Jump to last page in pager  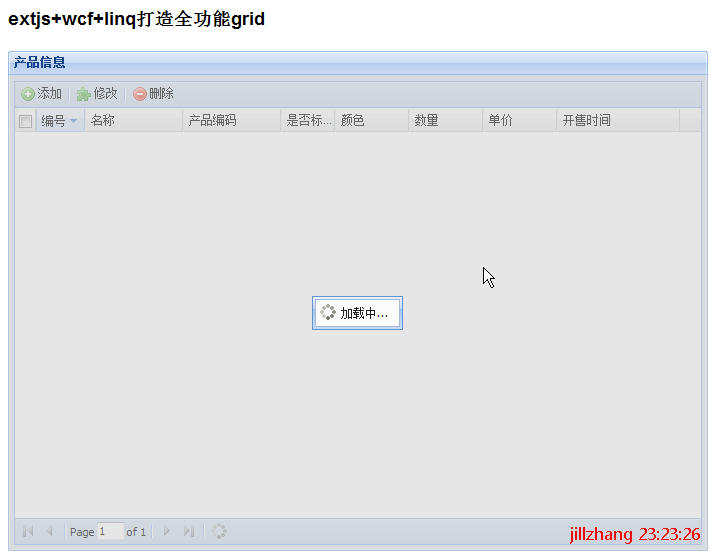[x=189, y=532]
